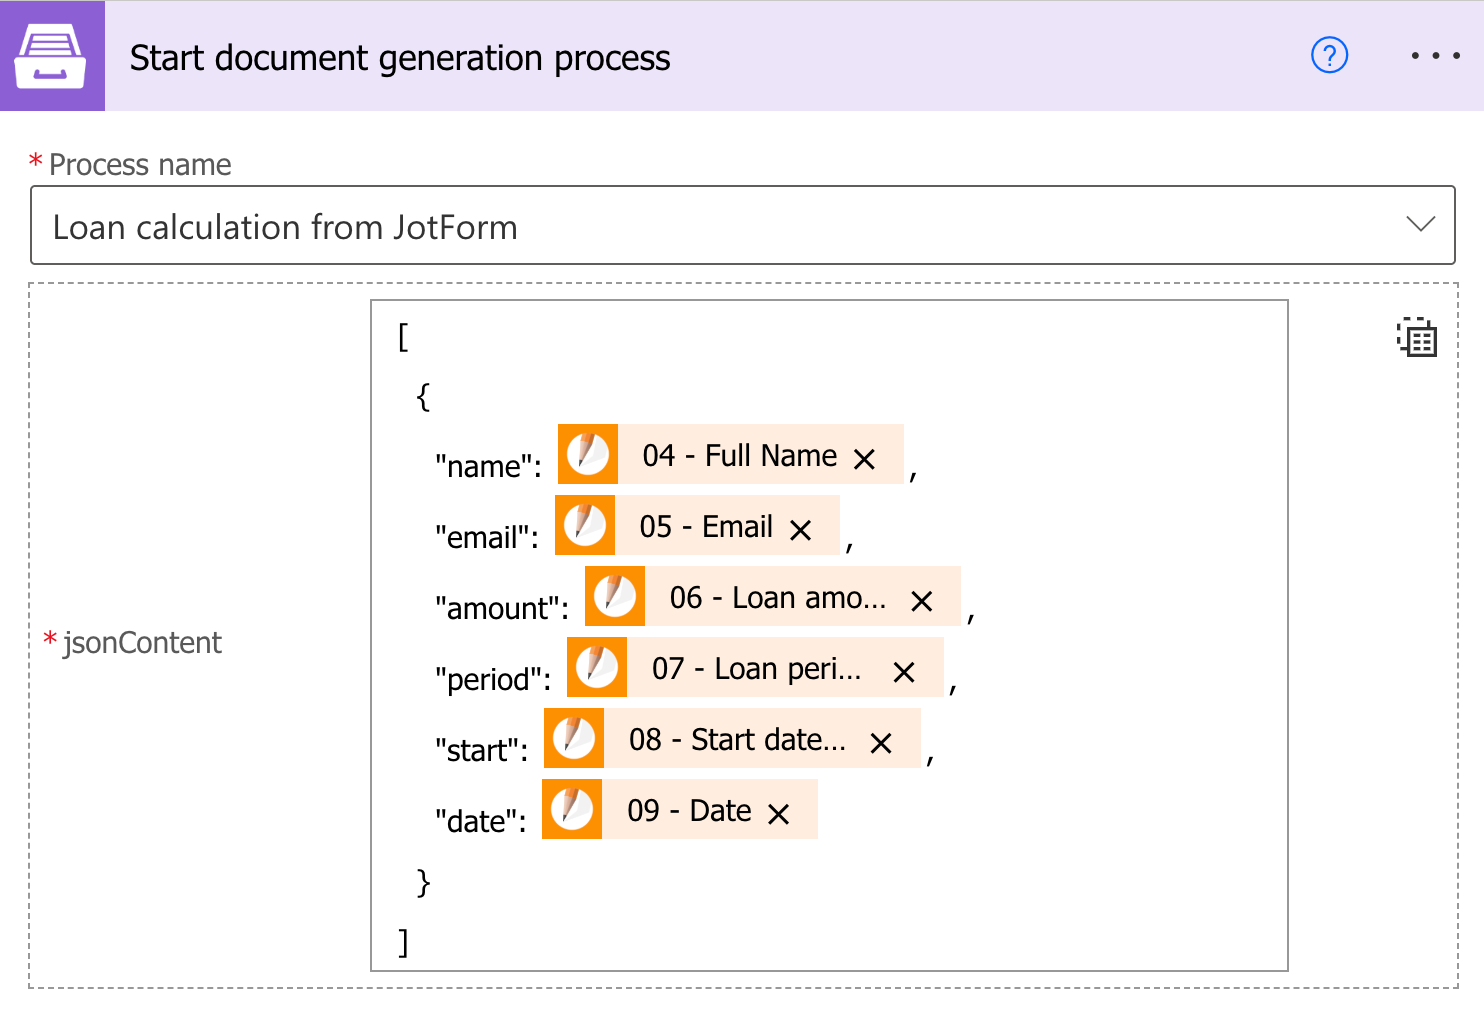The height and width of the screenshot is (1025, 1484).
Task: Click the "start": key text
Action: (x=481, y=750)
